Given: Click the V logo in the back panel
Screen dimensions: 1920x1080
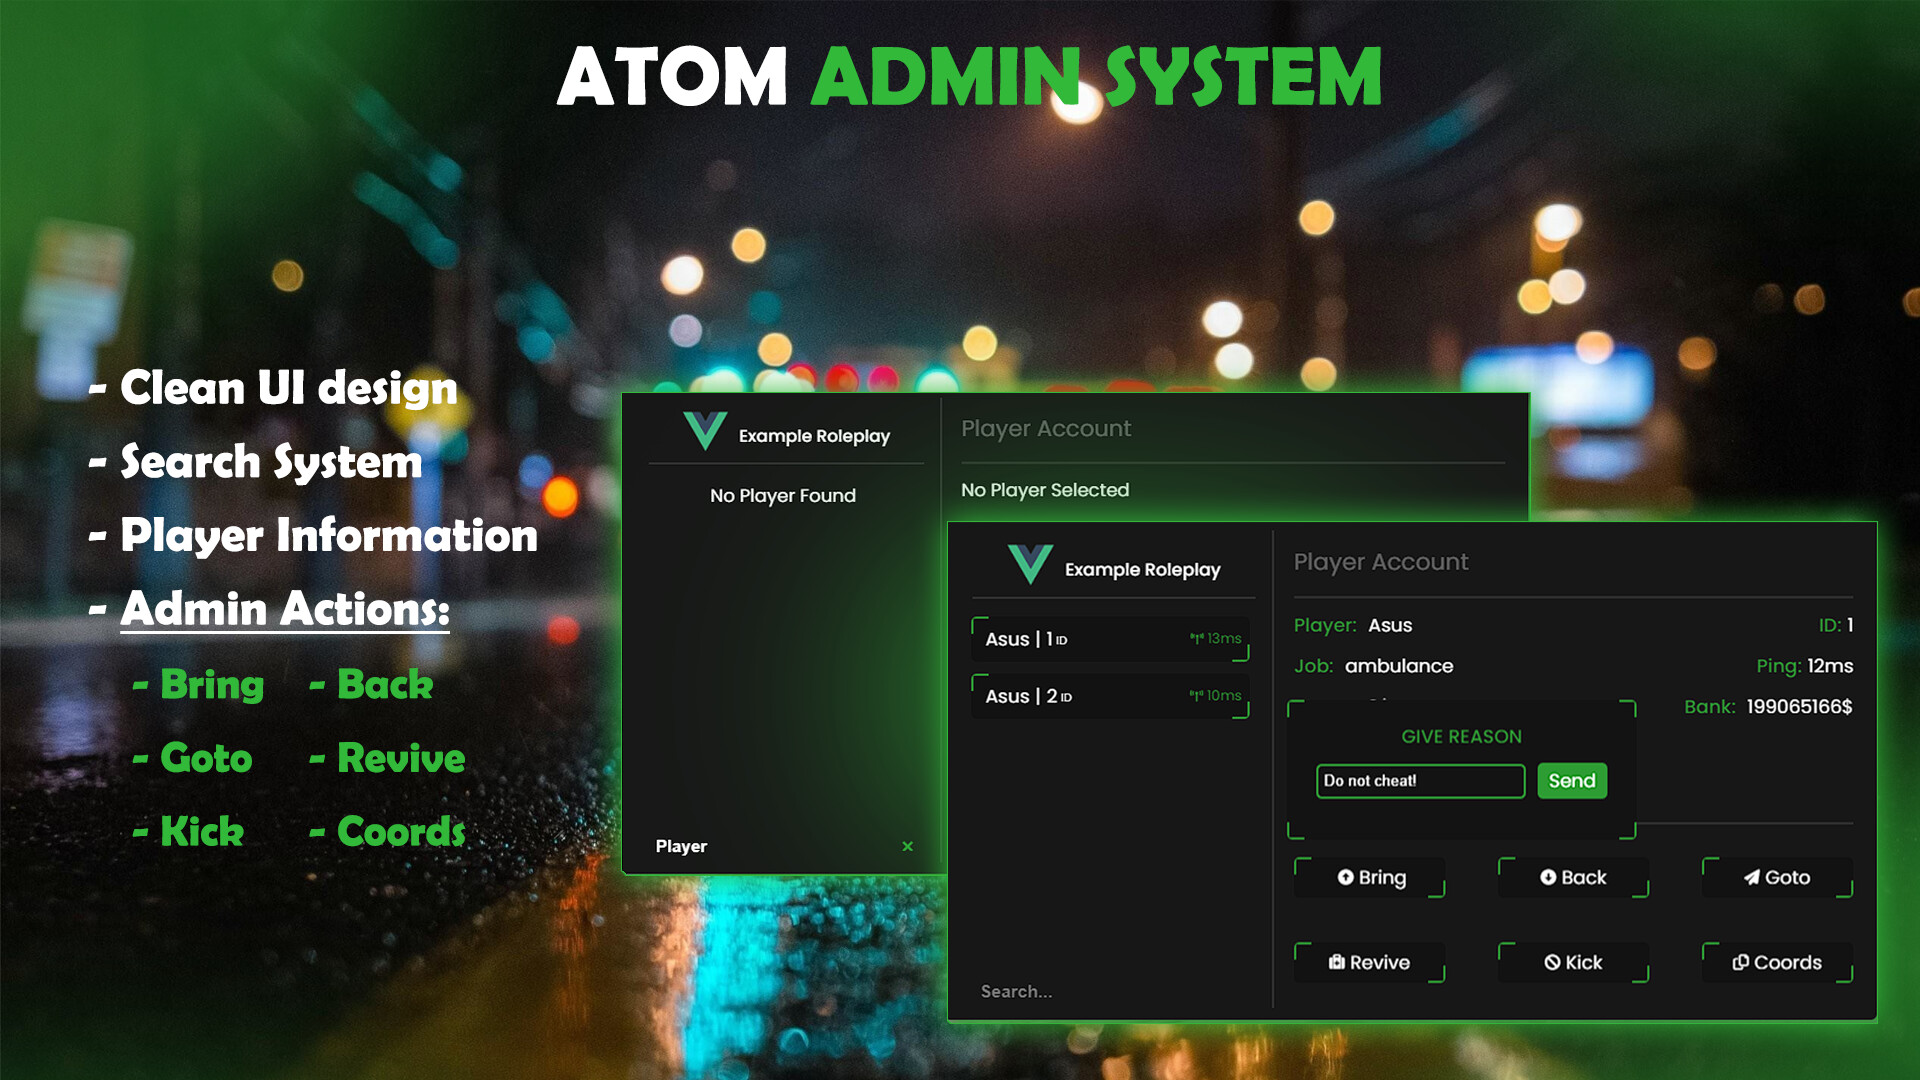Looking at the screenshot, I should coord(705,431).
